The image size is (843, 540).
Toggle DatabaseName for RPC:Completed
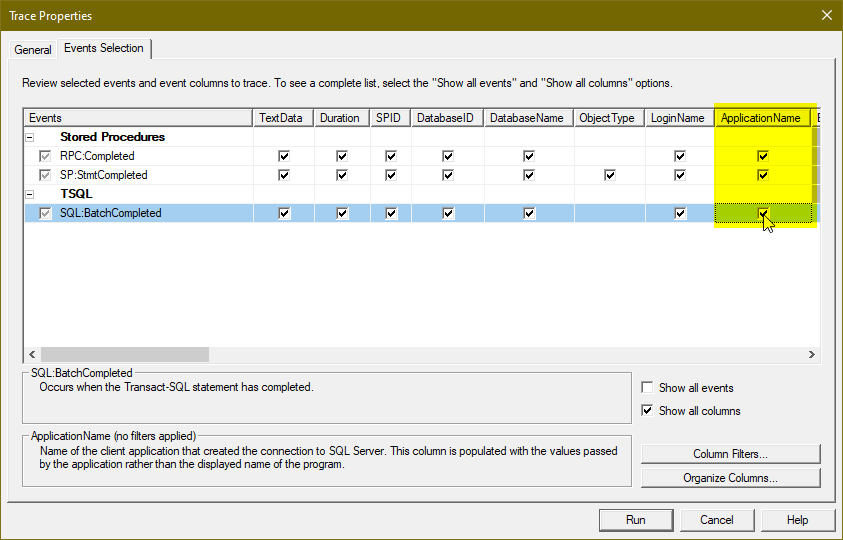point(529,156)
